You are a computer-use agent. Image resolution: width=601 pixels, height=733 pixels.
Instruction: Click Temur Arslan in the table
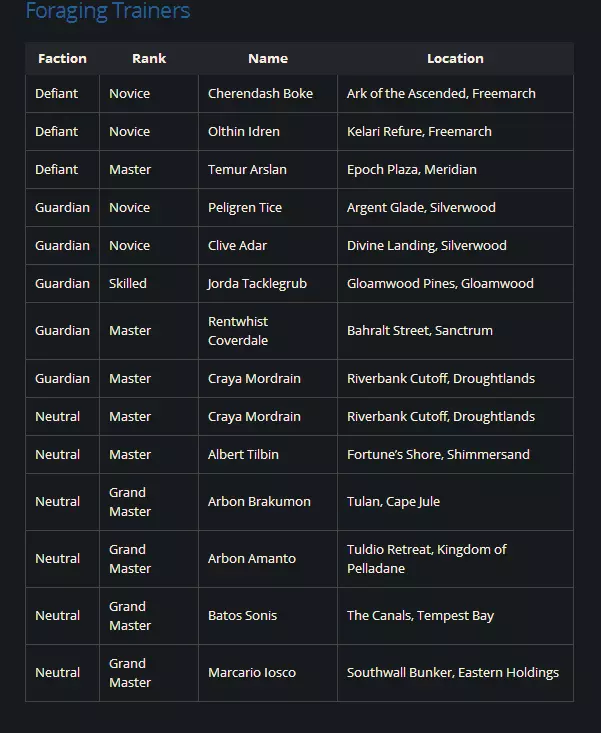click(247, 170)
